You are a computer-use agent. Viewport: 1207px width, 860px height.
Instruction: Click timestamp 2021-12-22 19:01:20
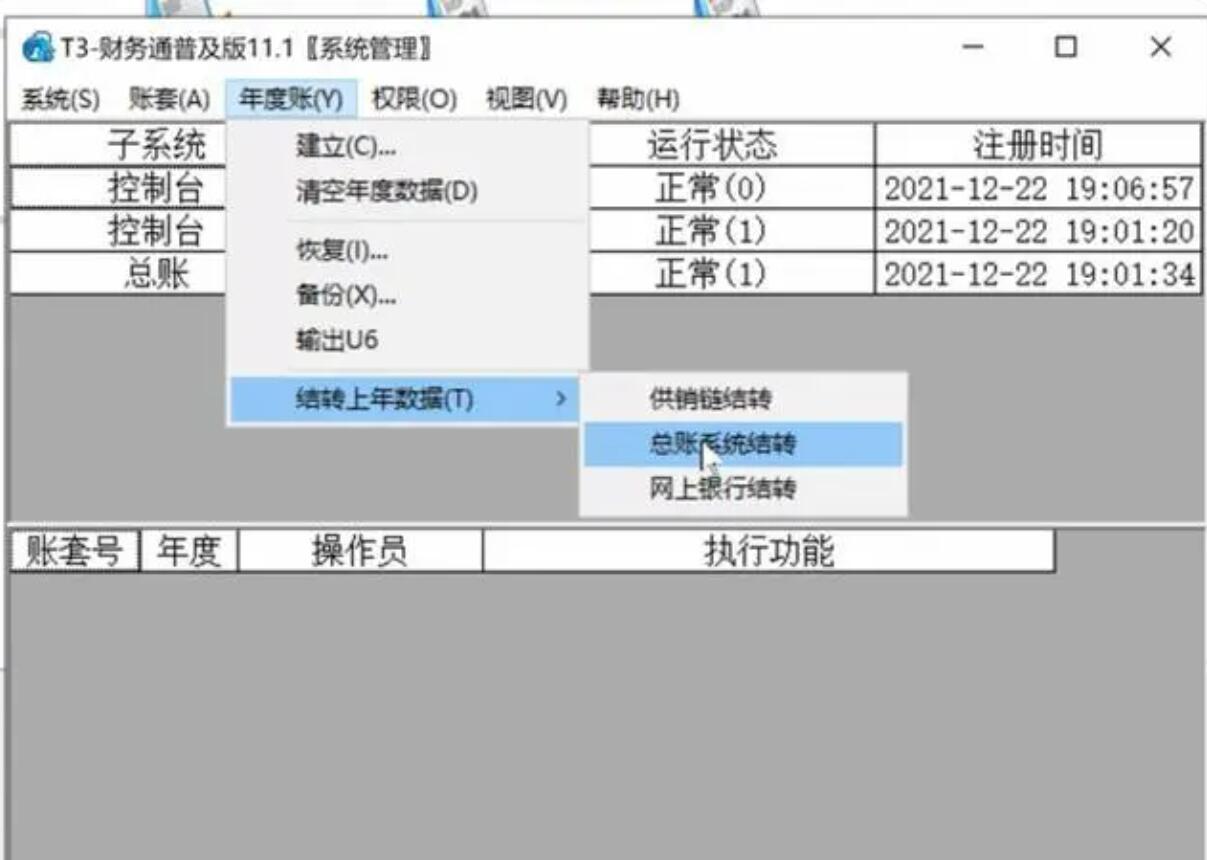[1038, 231]
